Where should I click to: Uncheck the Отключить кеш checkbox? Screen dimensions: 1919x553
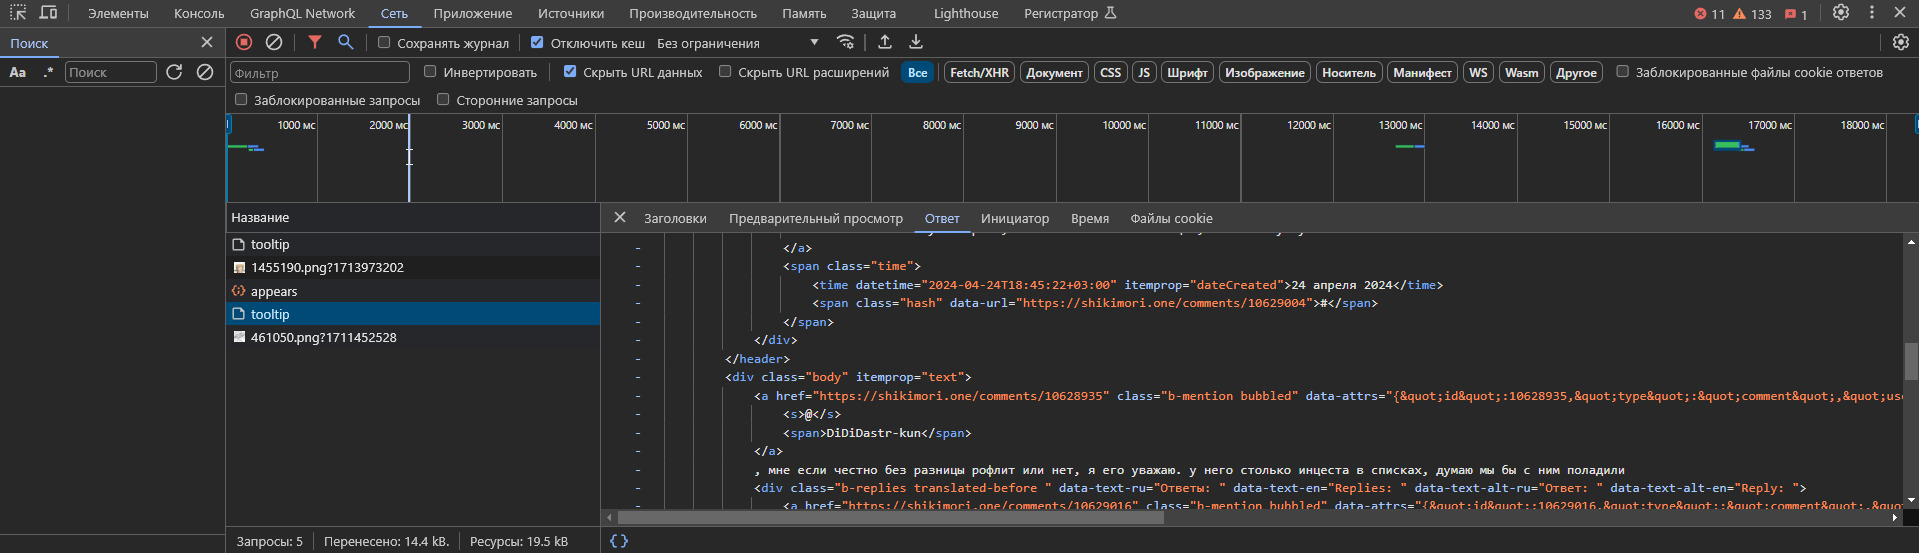[537, 42]
